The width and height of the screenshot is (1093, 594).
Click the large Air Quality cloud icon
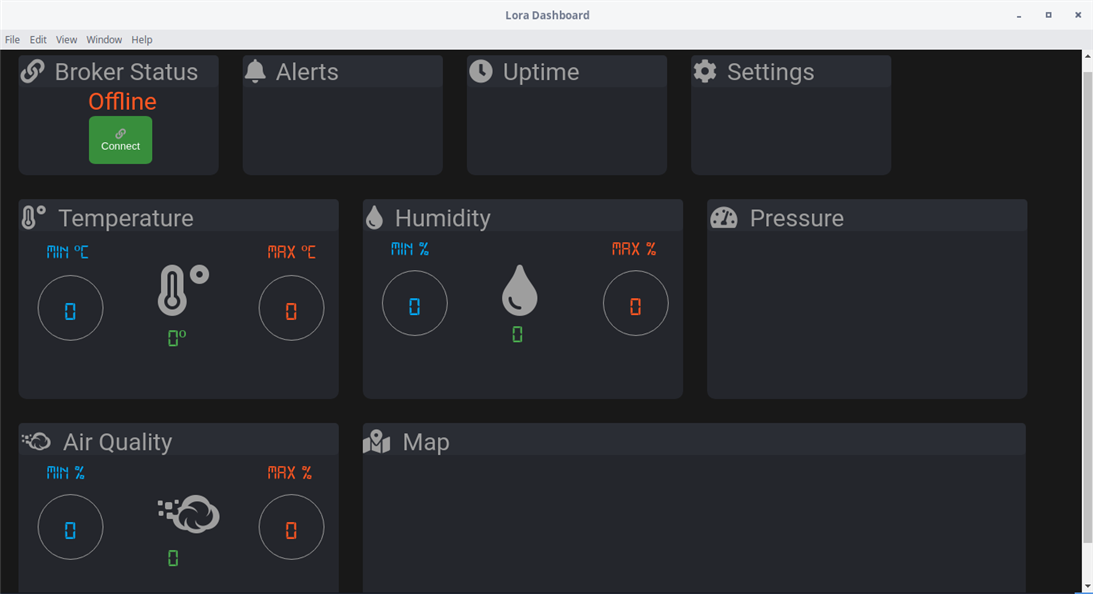click(x=189, y=514)
